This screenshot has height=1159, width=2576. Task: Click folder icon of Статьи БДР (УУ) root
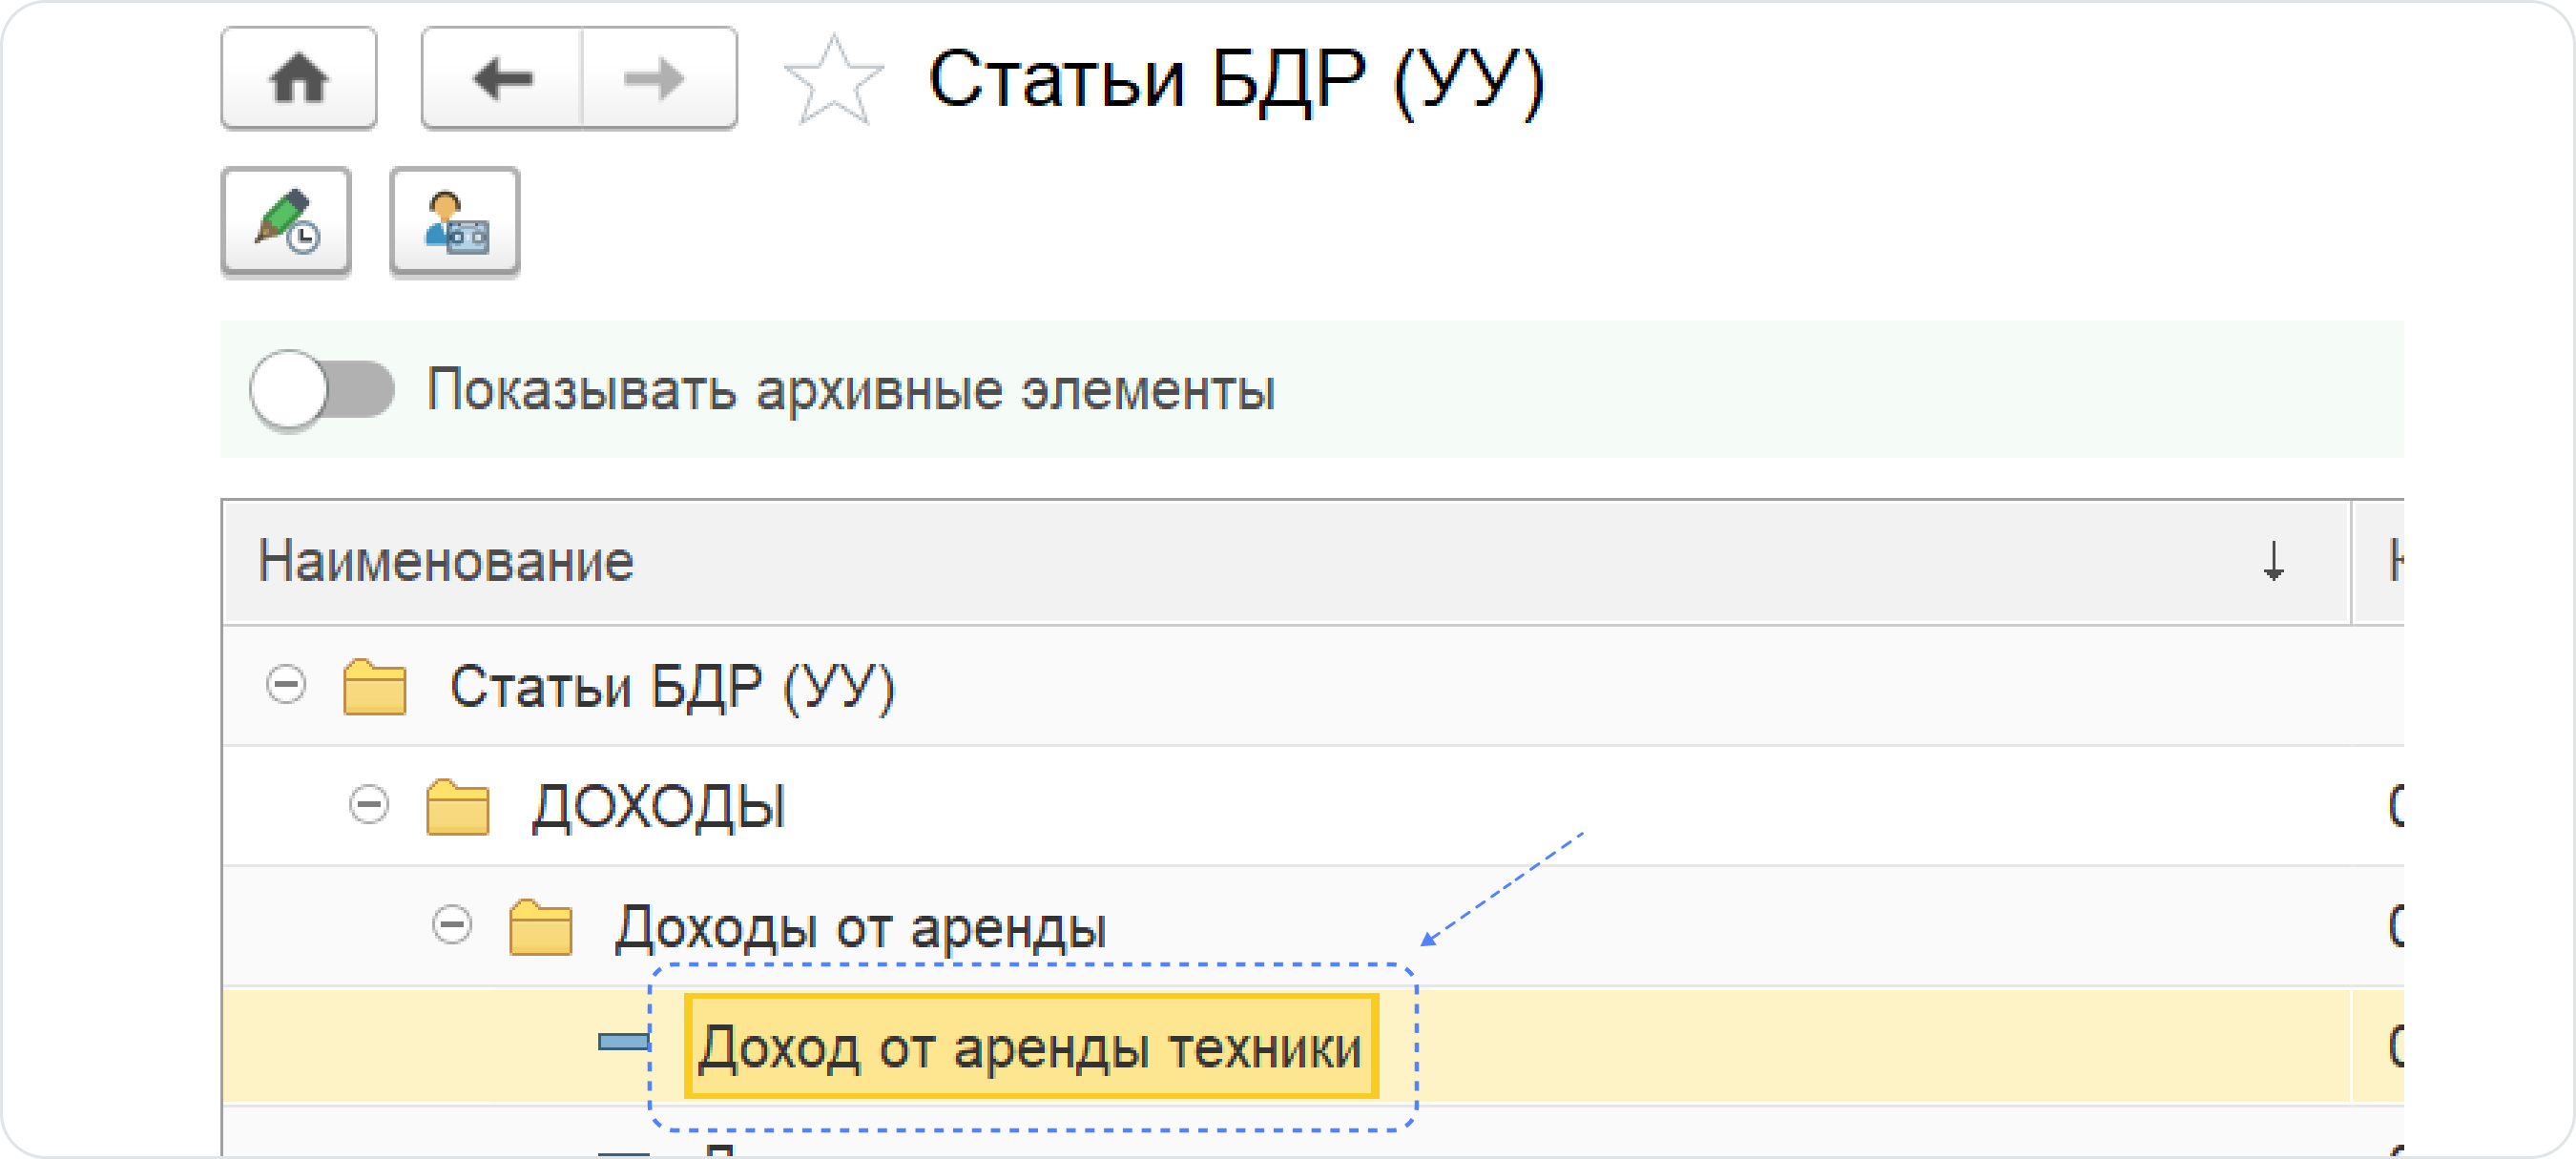pyautogui.click(x=374, y=687)
